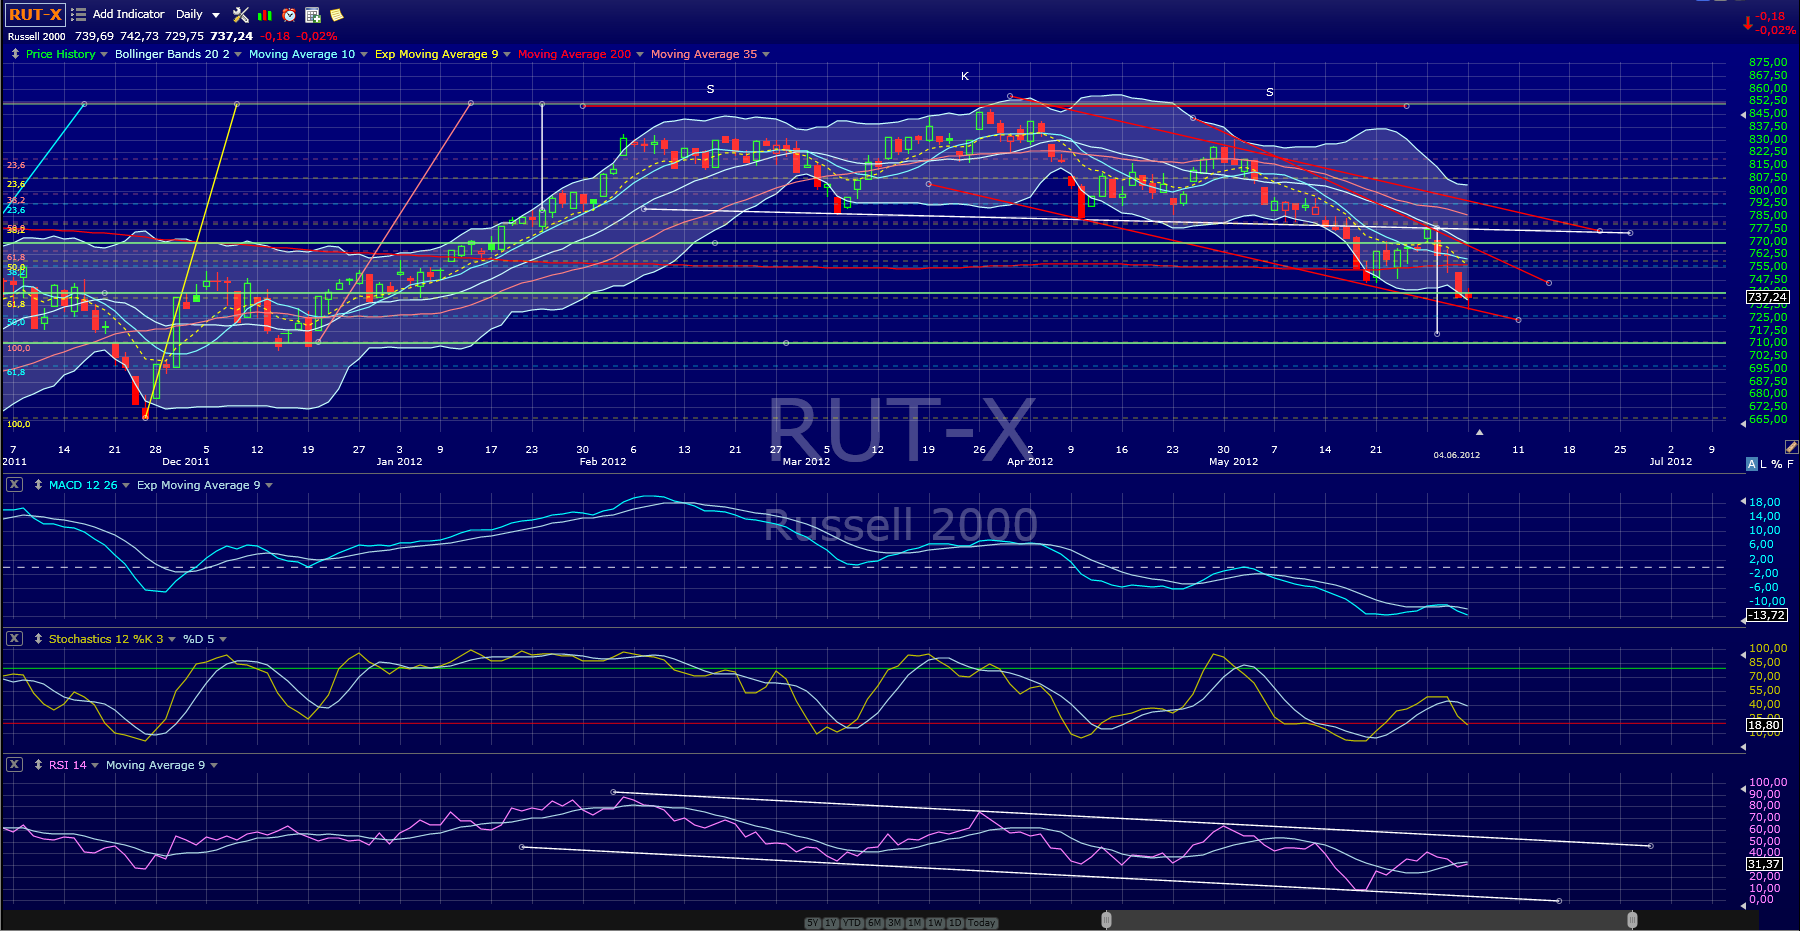Image resolution: width=1800 pixels, height=931 pixels.
Task: Close the MACD indicator pane
Action: (14, 485)
